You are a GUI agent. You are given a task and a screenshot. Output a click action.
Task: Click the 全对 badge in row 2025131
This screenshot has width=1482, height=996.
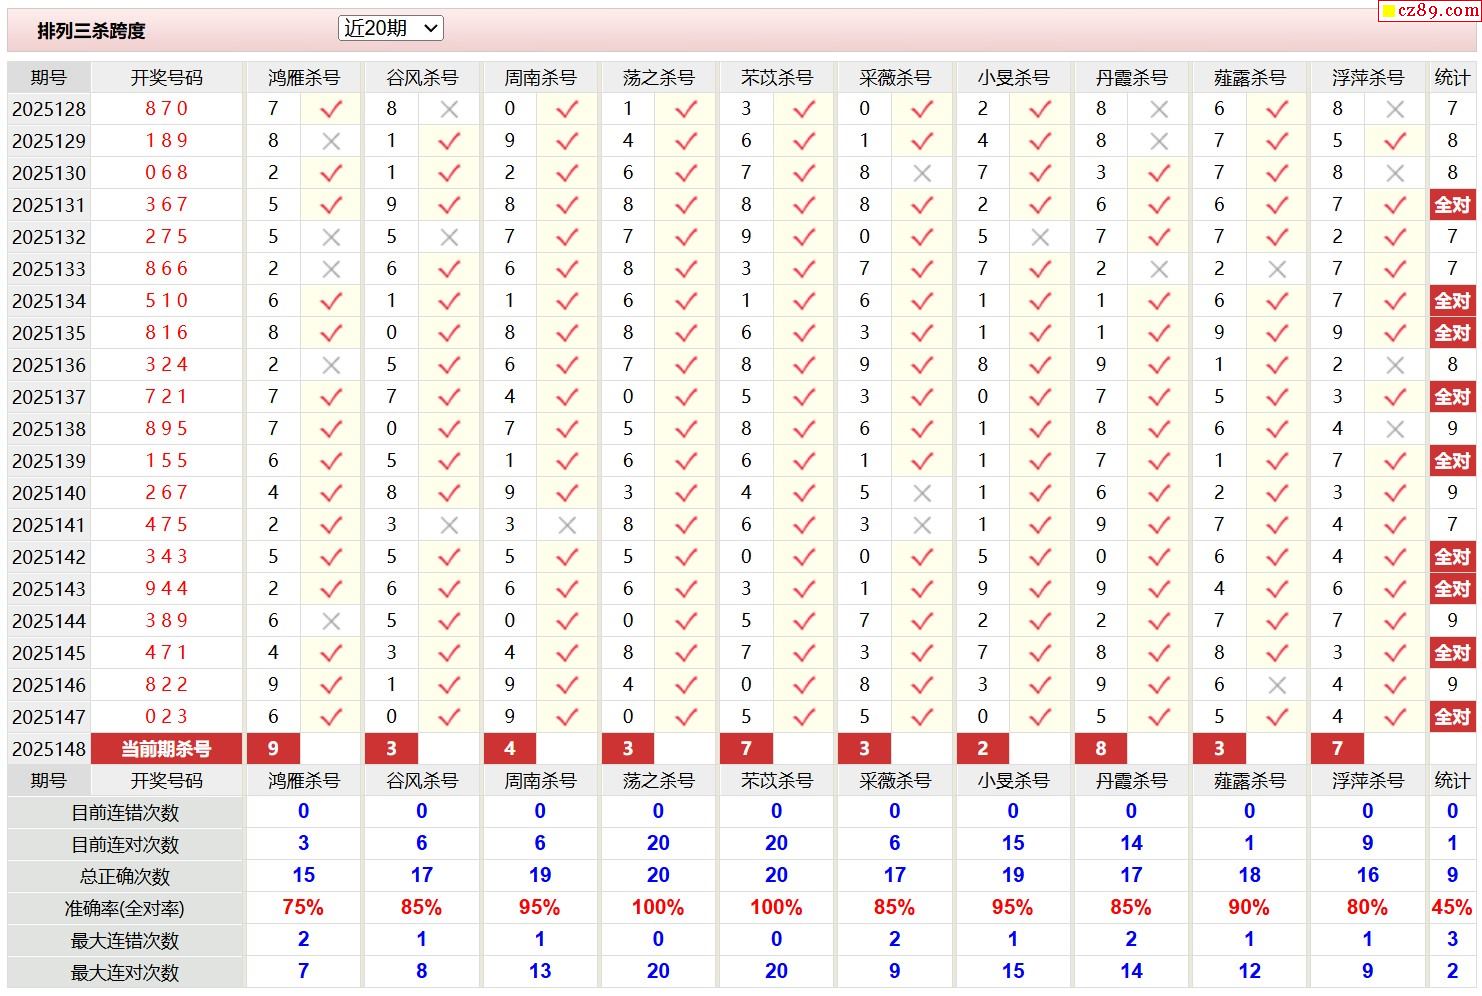click(x=1452, y=205)
